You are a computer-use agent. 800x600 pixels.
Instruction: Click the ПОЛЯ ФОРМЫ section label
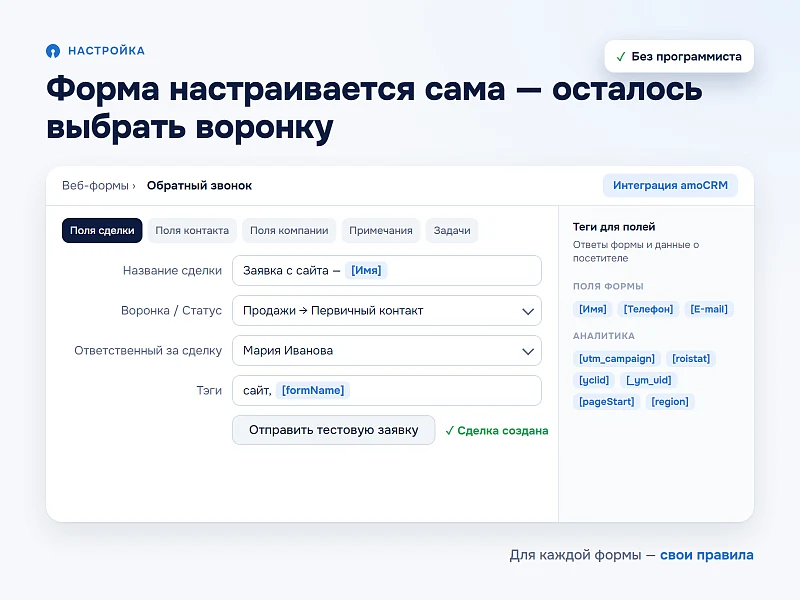[608, 286]
